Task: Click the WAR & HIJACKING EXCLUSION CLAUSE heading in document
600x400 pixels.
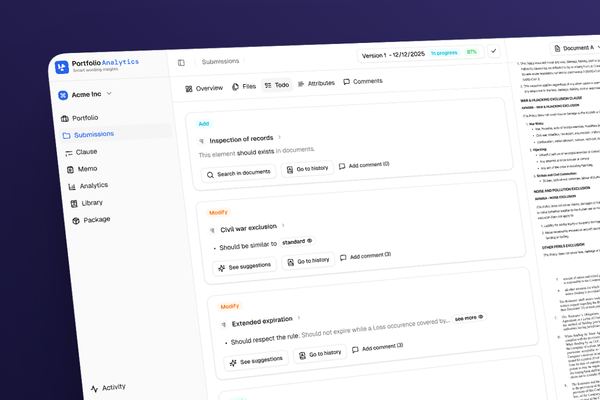Action: point(551,99)
